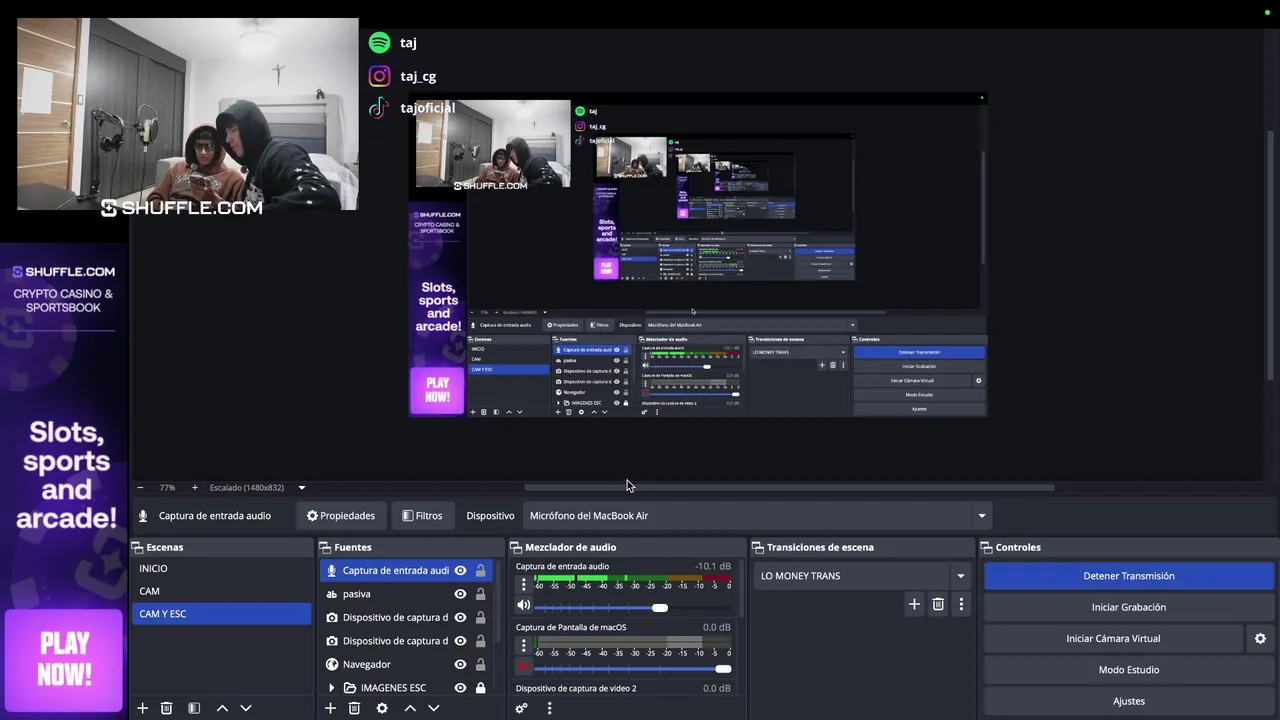This screenshot has width=1280, height=720.
Task: Open scene filters icon in Escenas toolbar
Action: (194, 708)
